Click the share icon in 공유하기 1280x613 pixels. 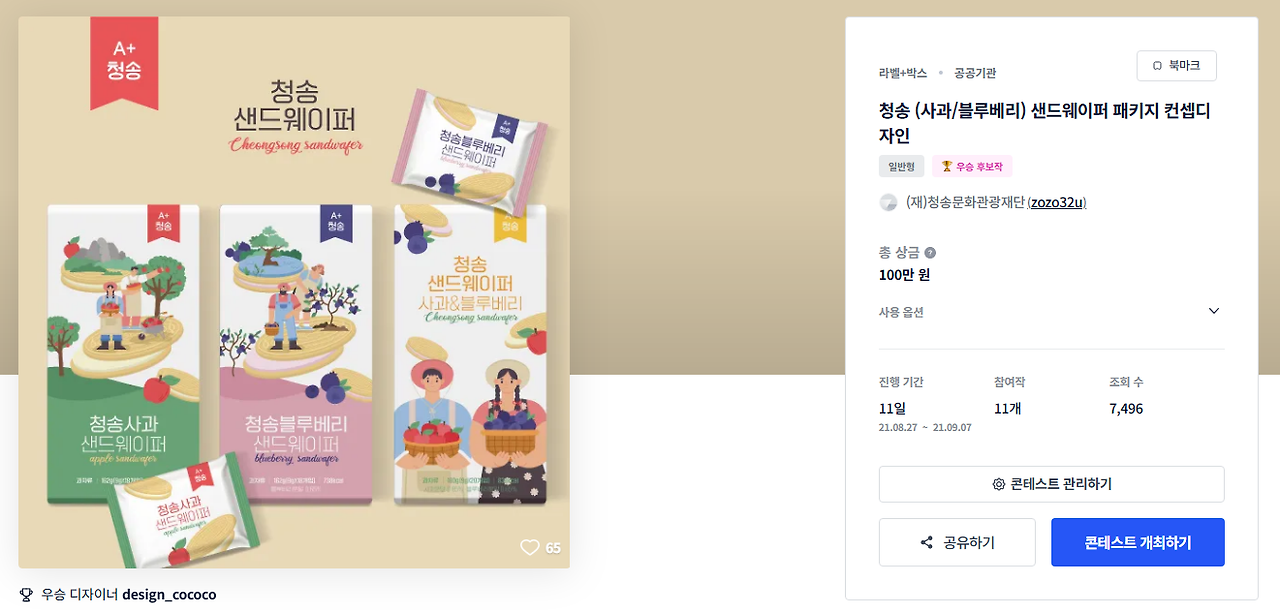pyautogui.click(x=926, y=543)
